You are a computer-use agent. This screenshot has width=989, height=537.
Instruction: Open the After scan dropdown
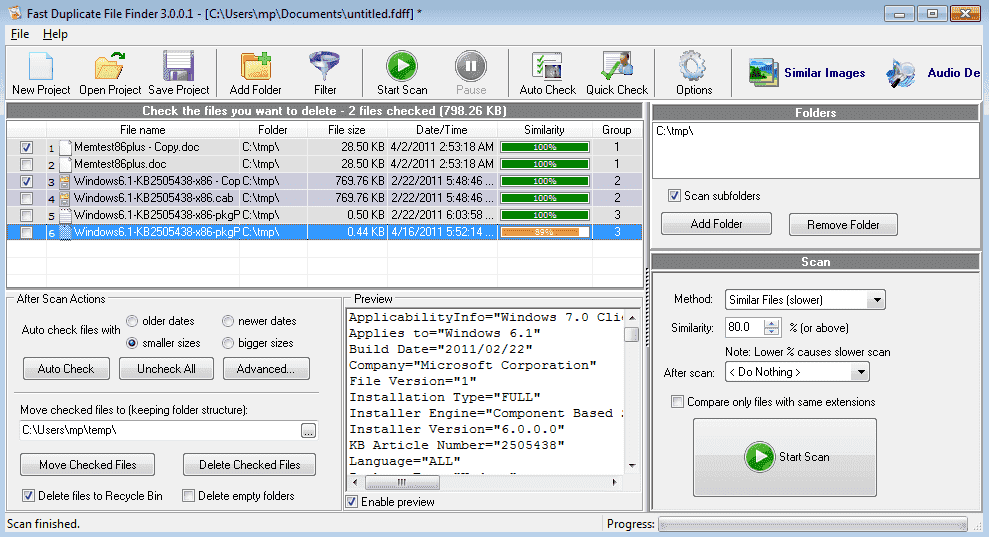tap(797, 372)
